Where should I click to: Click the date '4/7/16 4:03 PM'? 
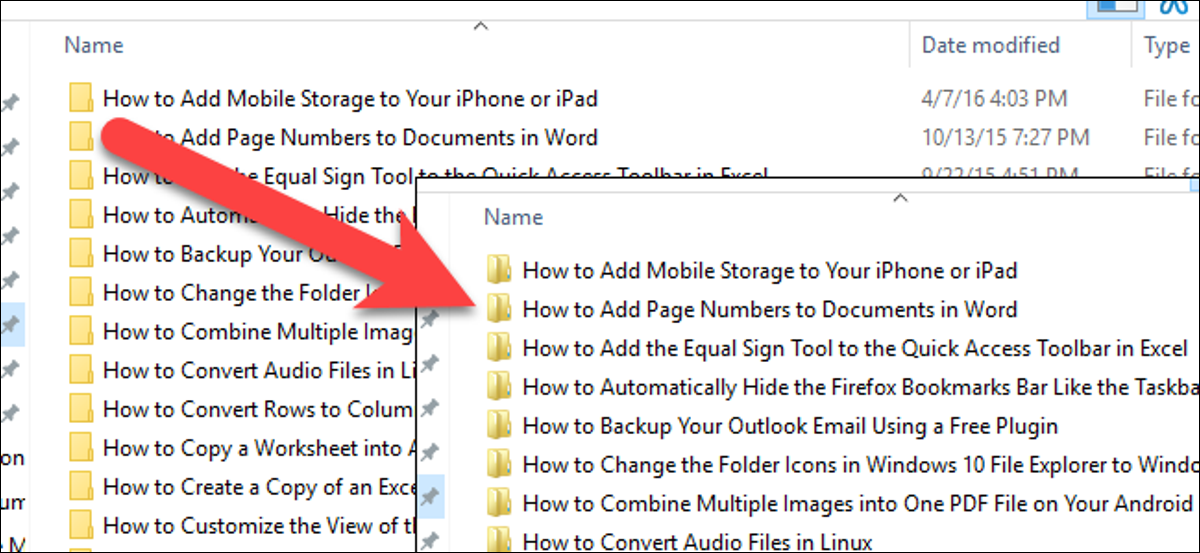(995, 98)
